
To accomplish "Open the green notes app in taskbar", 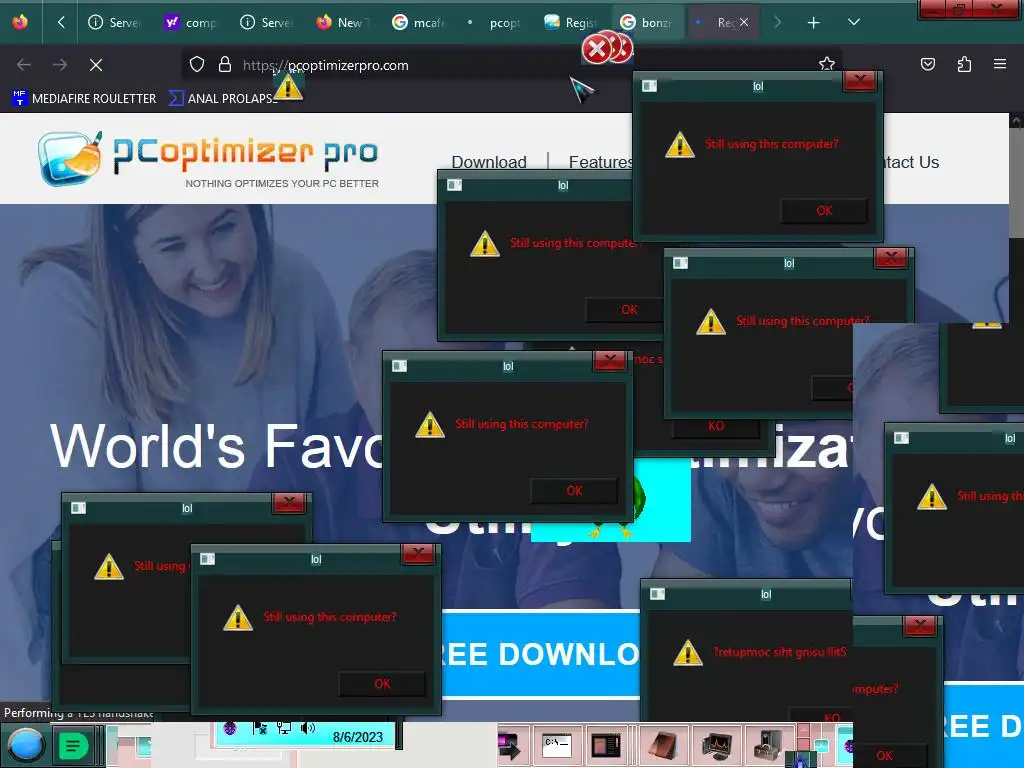I will 73,746.
